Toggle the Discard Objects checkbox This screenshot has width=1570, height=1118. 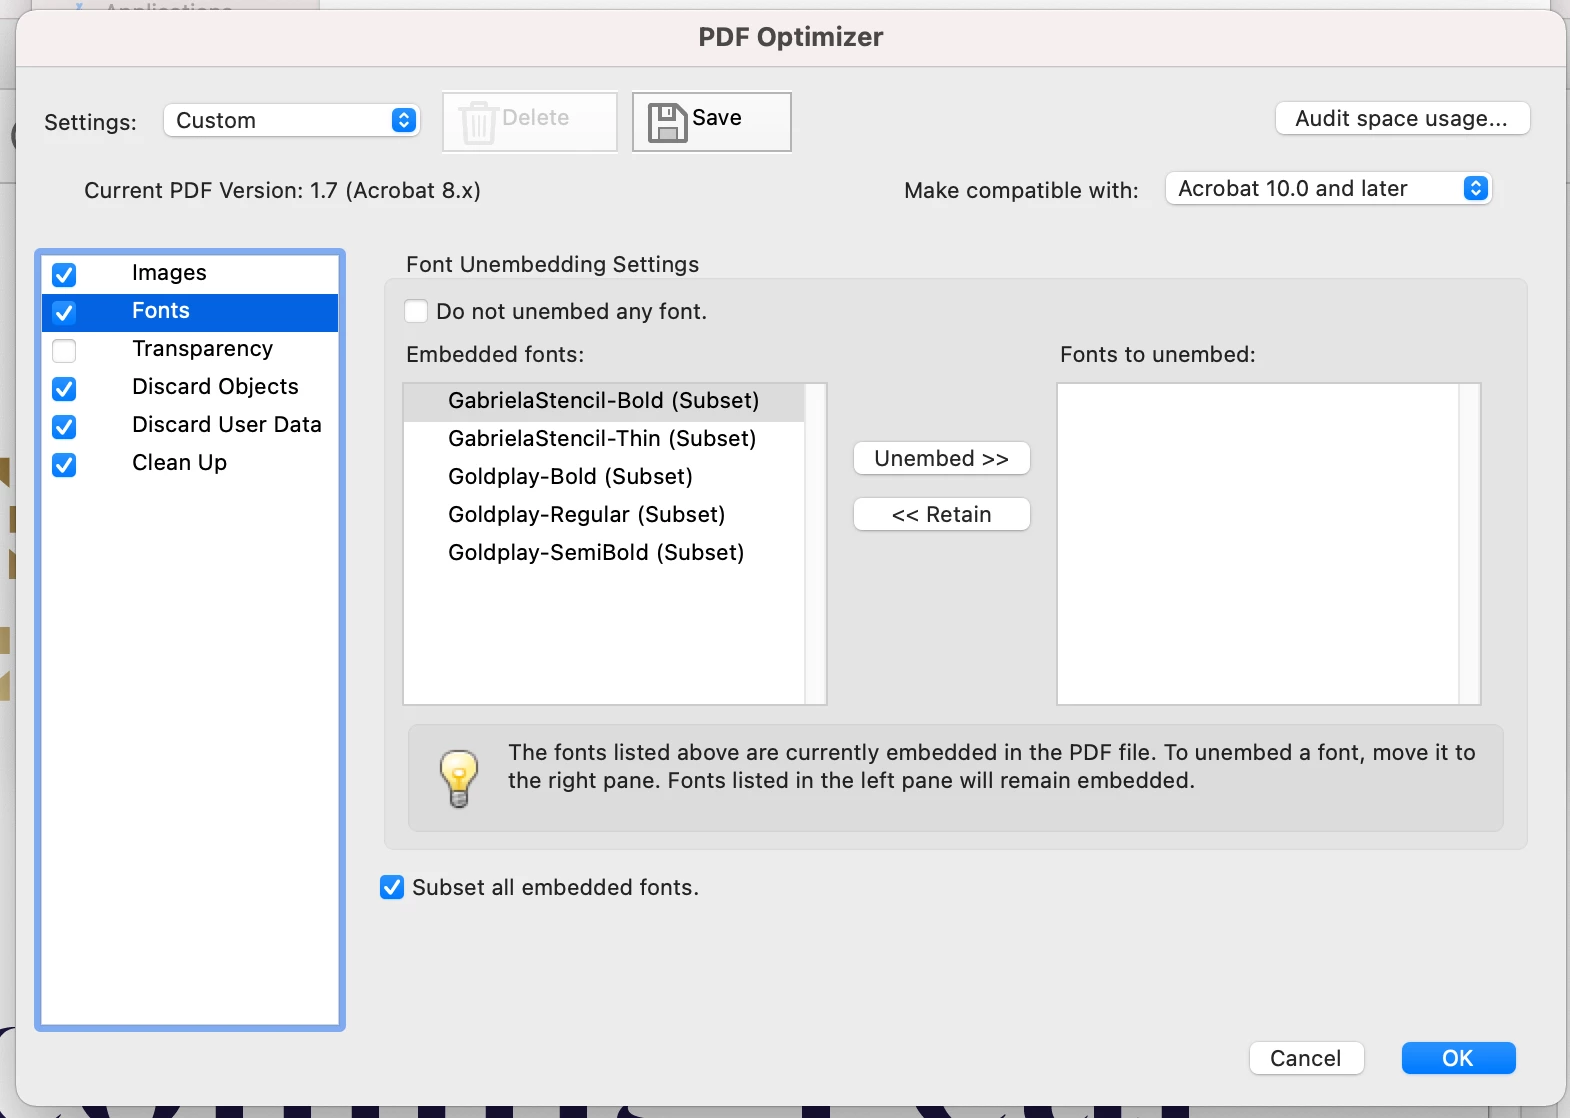tap(64, 388)
